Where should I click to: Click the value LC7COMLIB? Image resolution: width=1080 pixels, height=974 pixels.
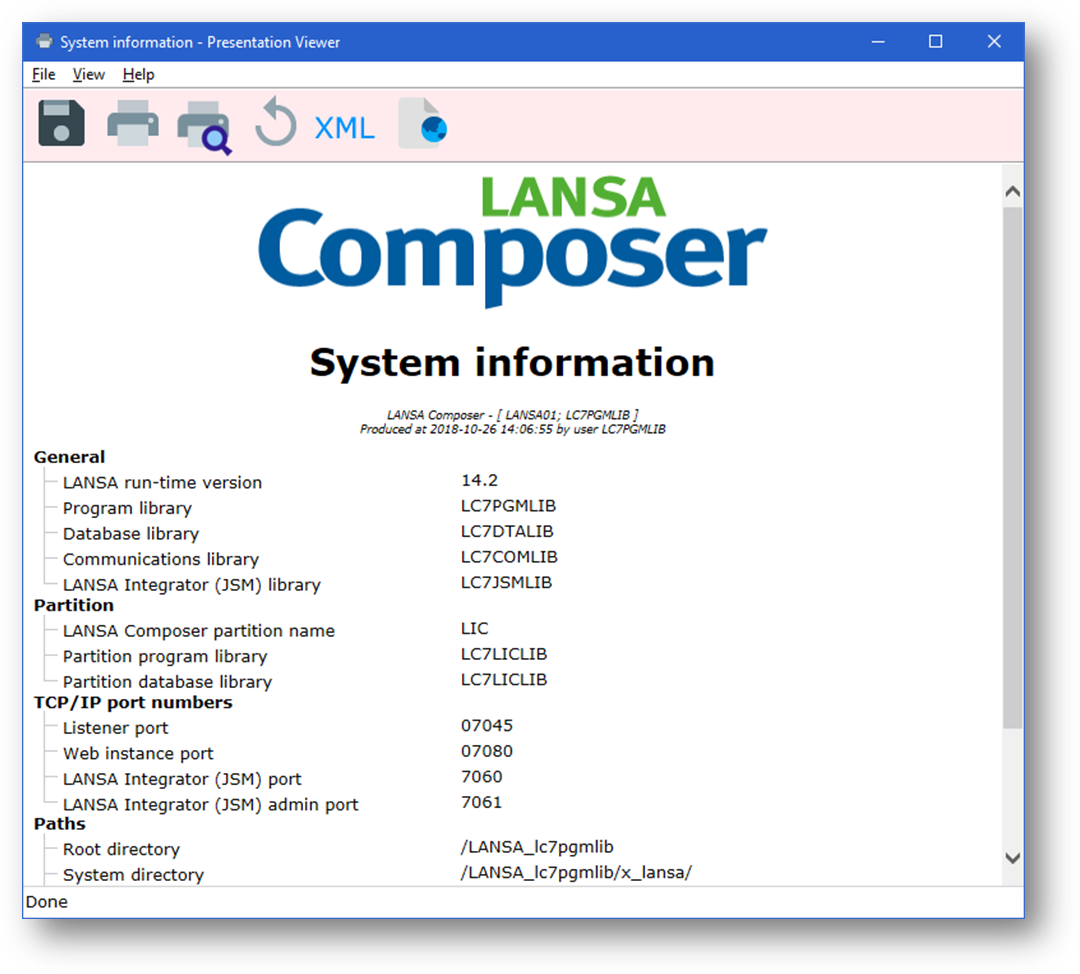point(509,557)
